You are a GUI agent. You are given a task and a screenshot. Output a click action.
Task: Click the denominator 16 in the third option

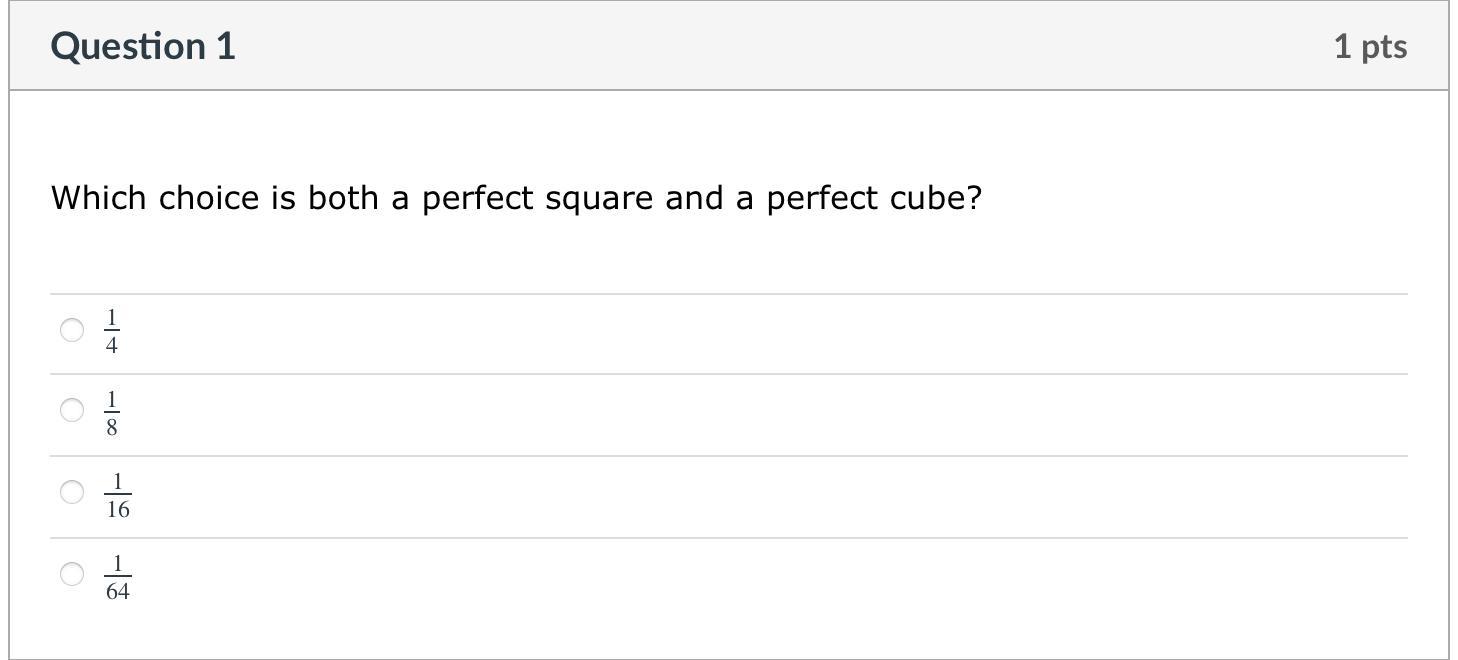click(x=118, y=509)
